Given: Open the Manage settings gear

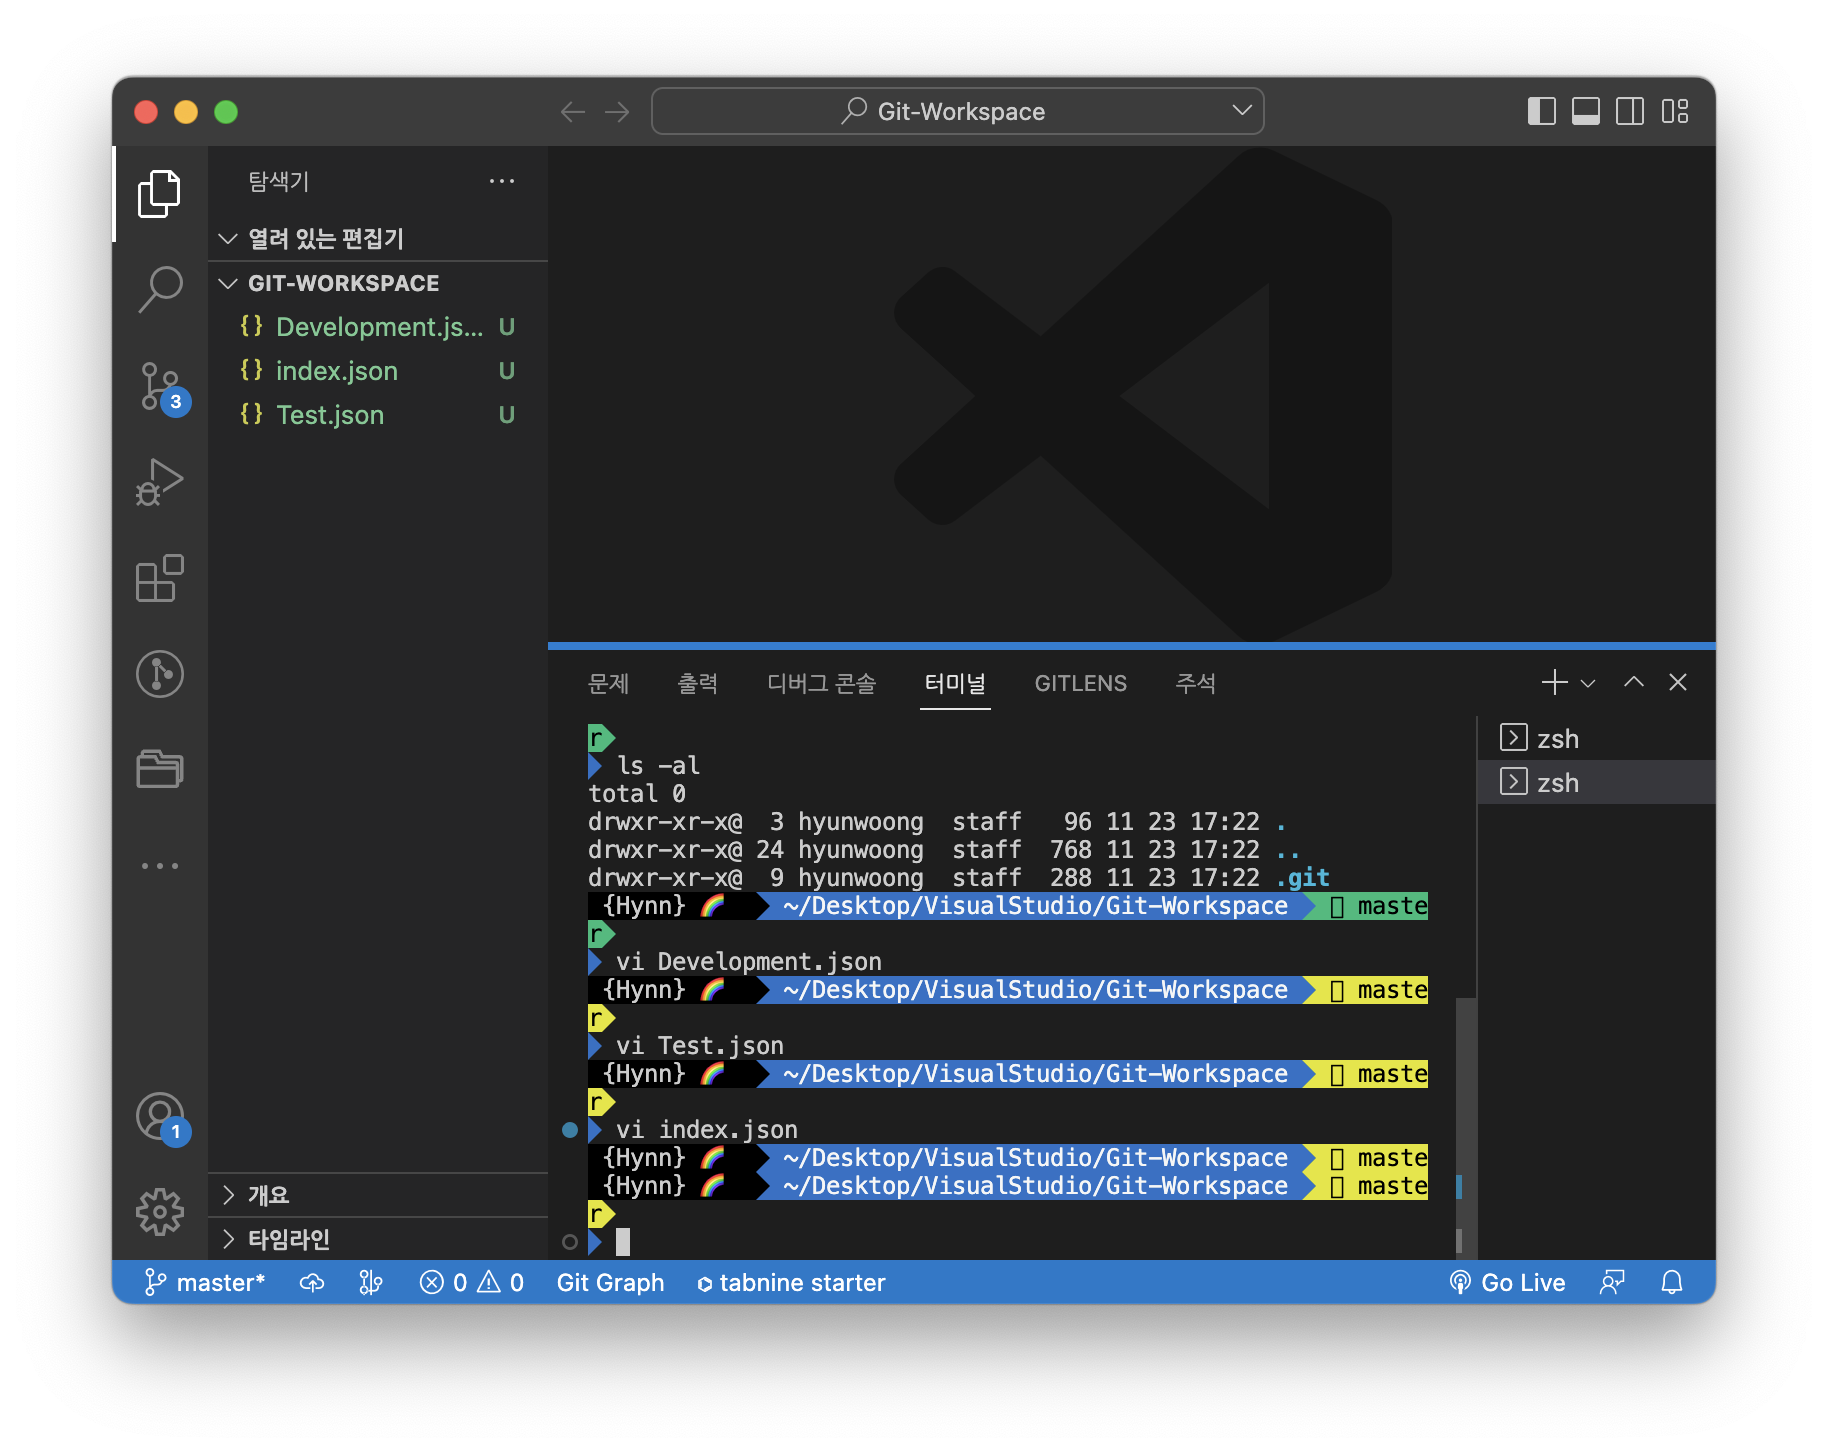Looking at the screenshot, I should (159, 1212).
